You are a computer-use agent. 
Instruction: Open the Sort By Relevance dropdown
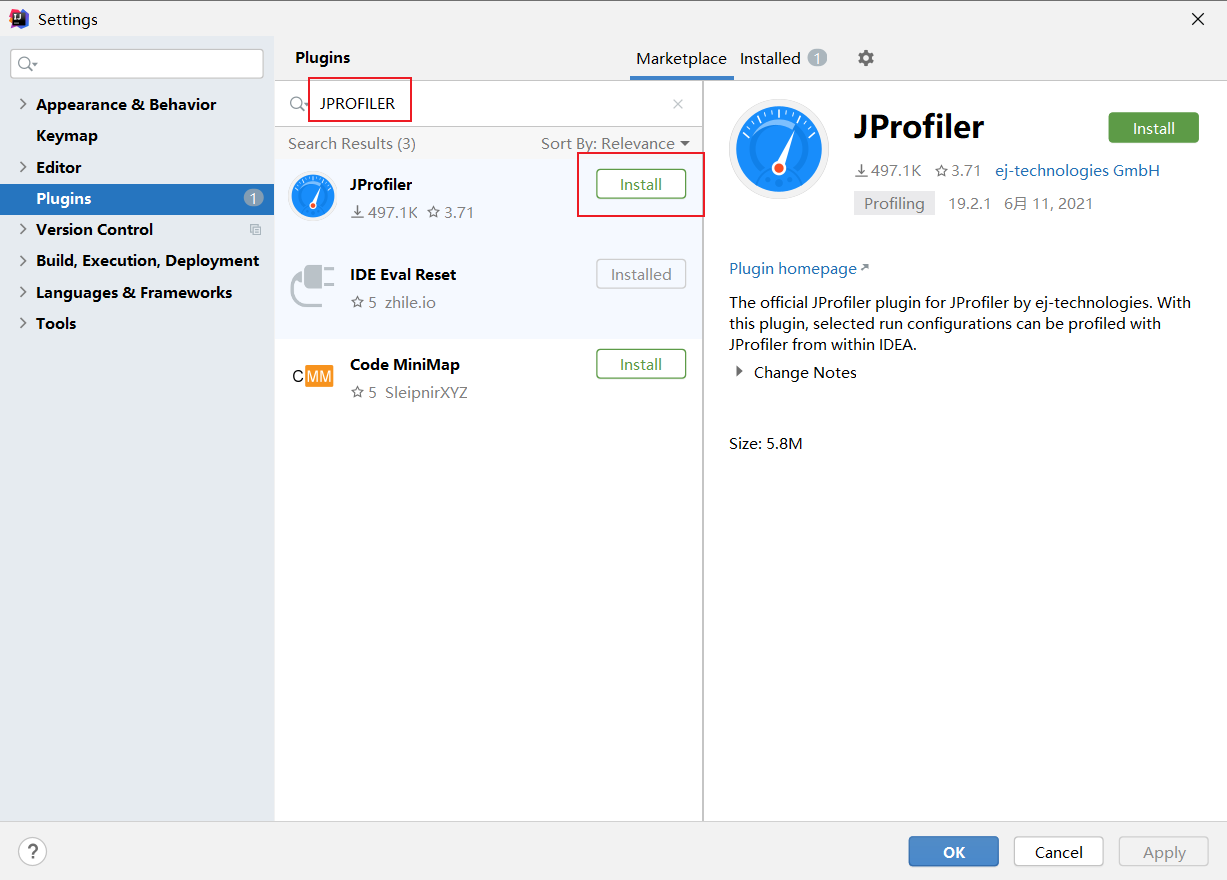click(x=615, y=144)
